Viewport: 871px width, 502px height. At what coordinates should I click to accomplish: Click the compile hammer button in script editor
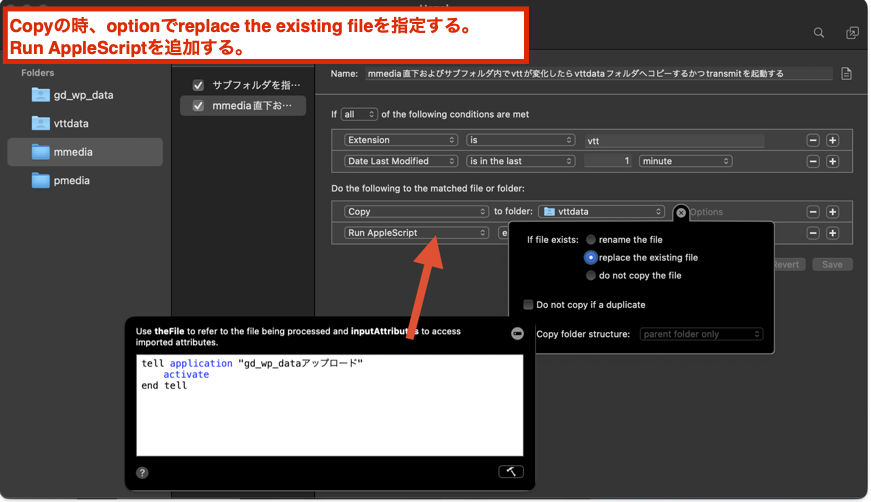click(510, 472)
